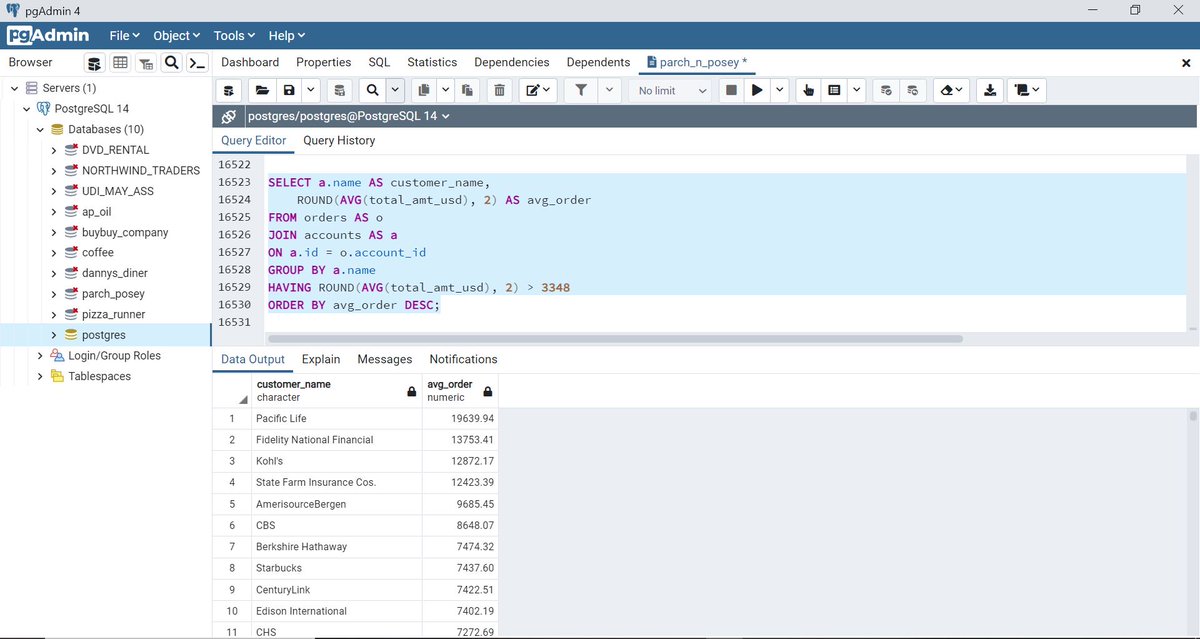Open the Help menu
This screenshot has width=1200, height=639.
coord(286,35)
